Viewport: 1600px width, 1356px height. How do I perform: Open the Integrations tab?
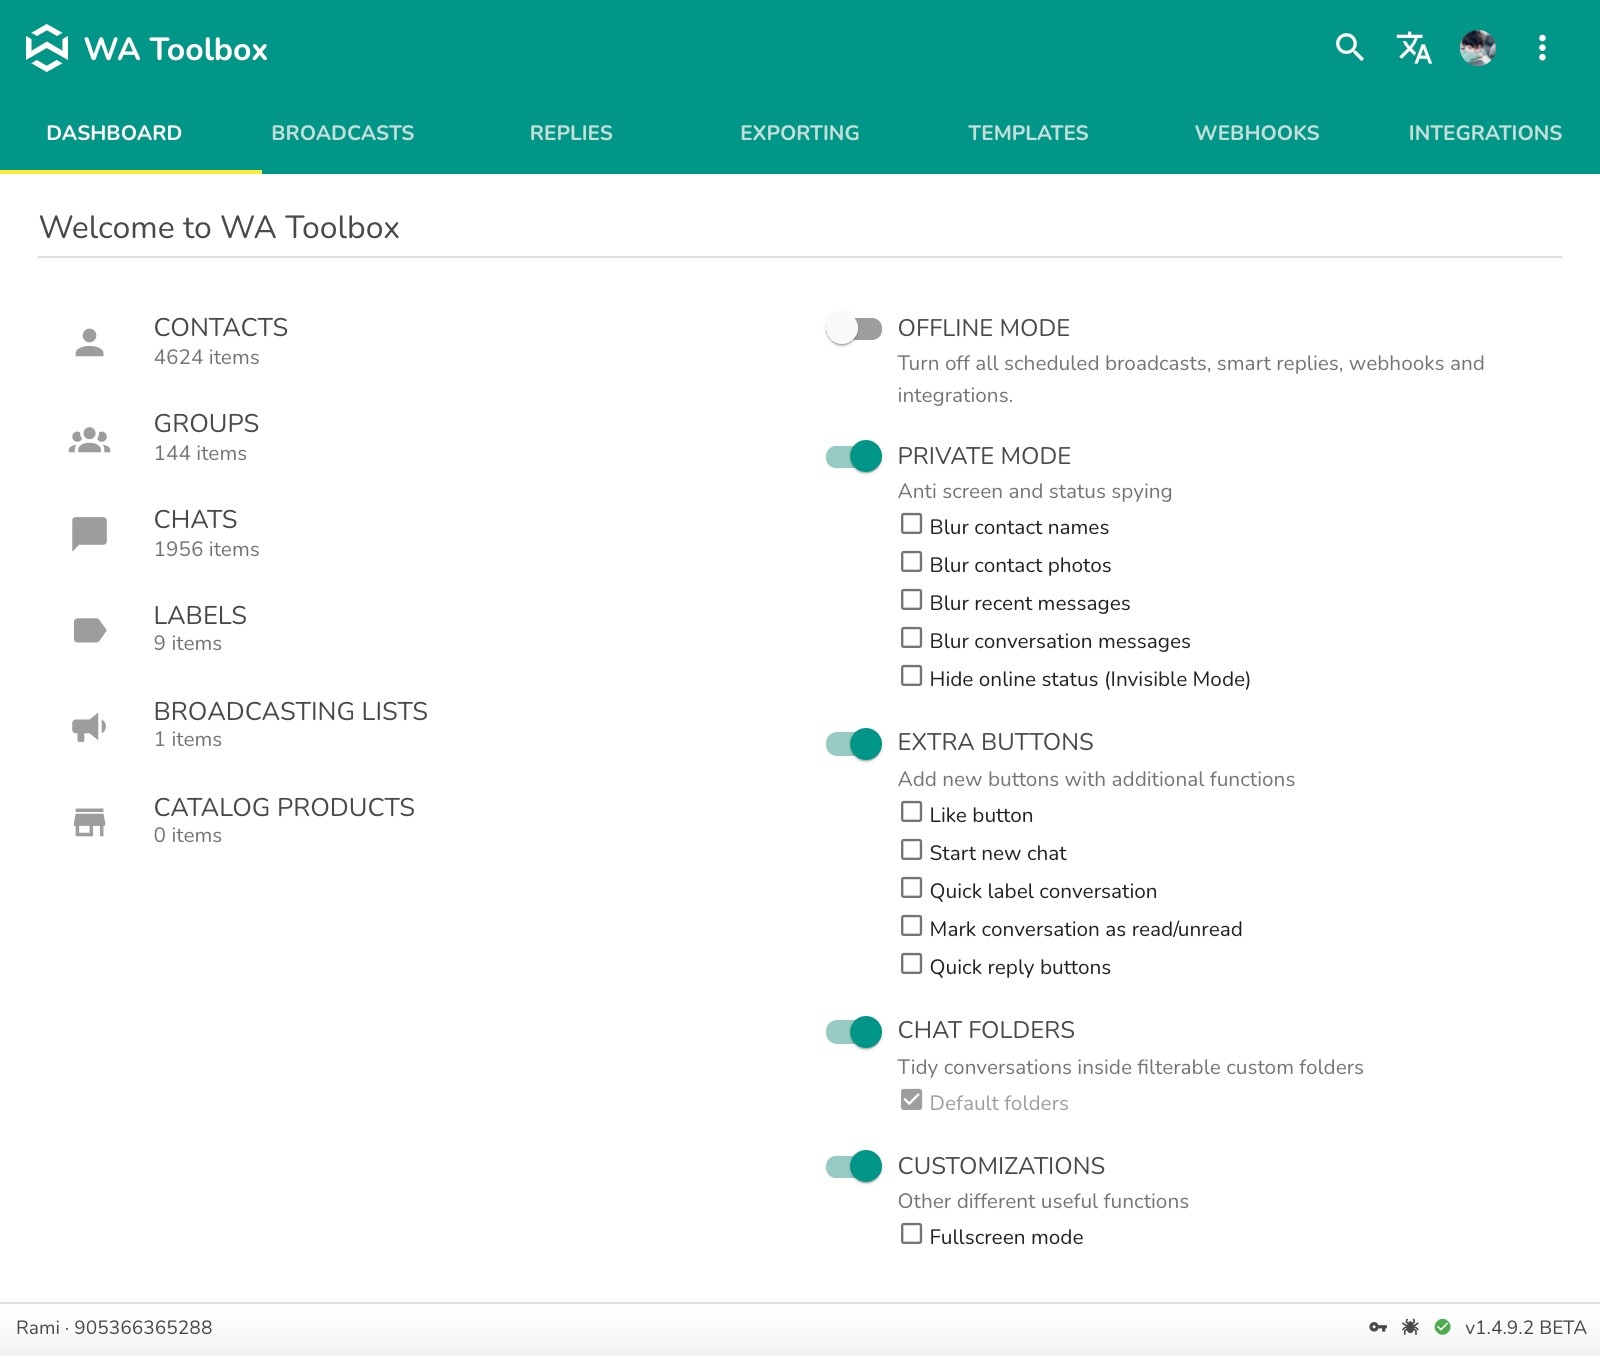[1485, 133]
